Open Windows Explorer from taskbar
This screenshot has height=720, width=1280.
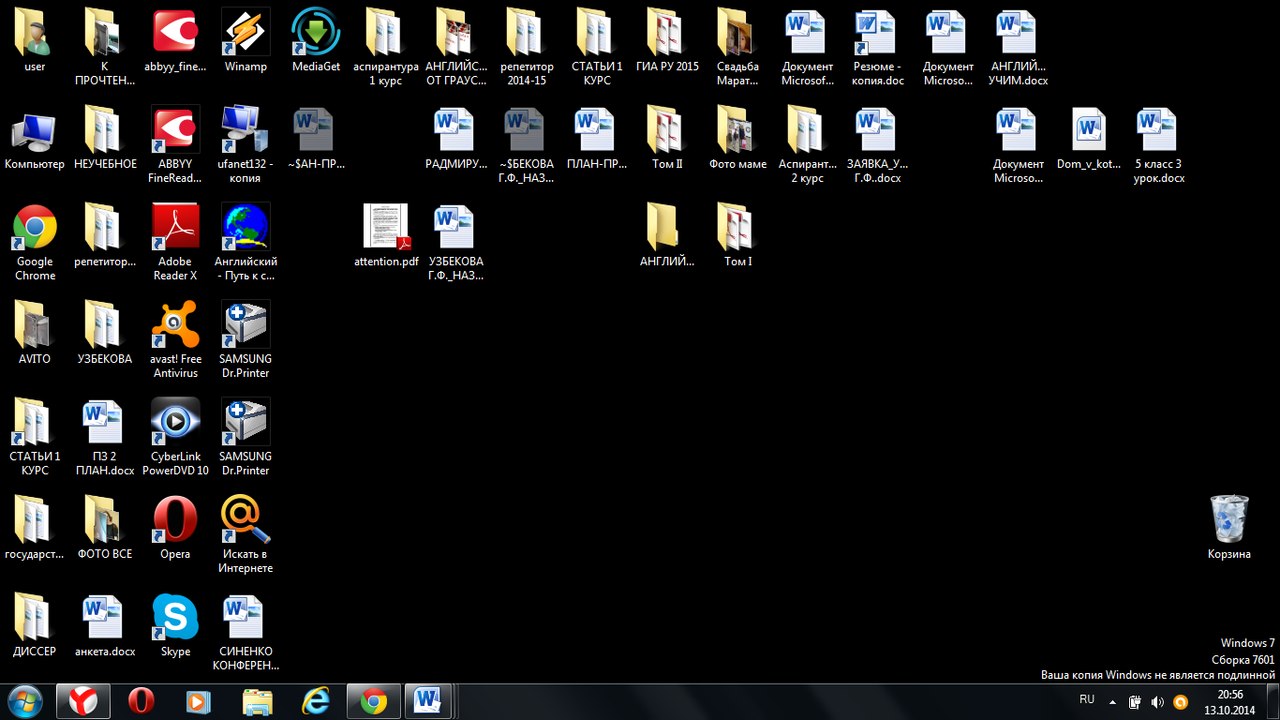click(x=257, y=701)
